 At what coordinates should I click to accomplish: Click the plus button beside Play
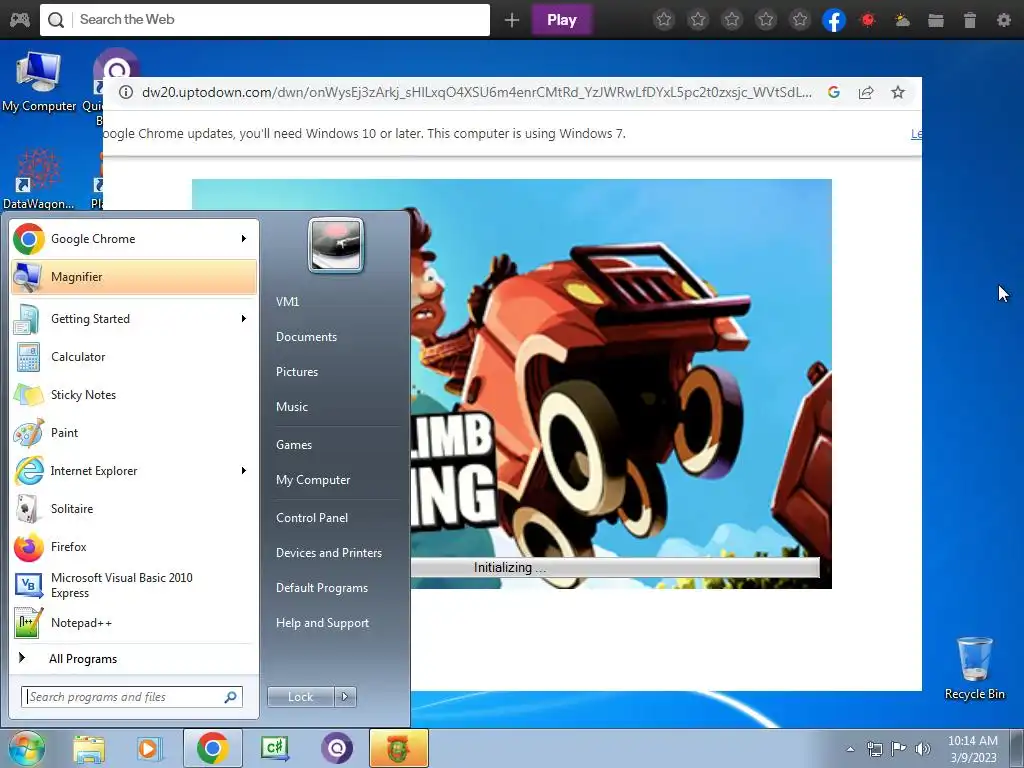[x=512, y=20]
